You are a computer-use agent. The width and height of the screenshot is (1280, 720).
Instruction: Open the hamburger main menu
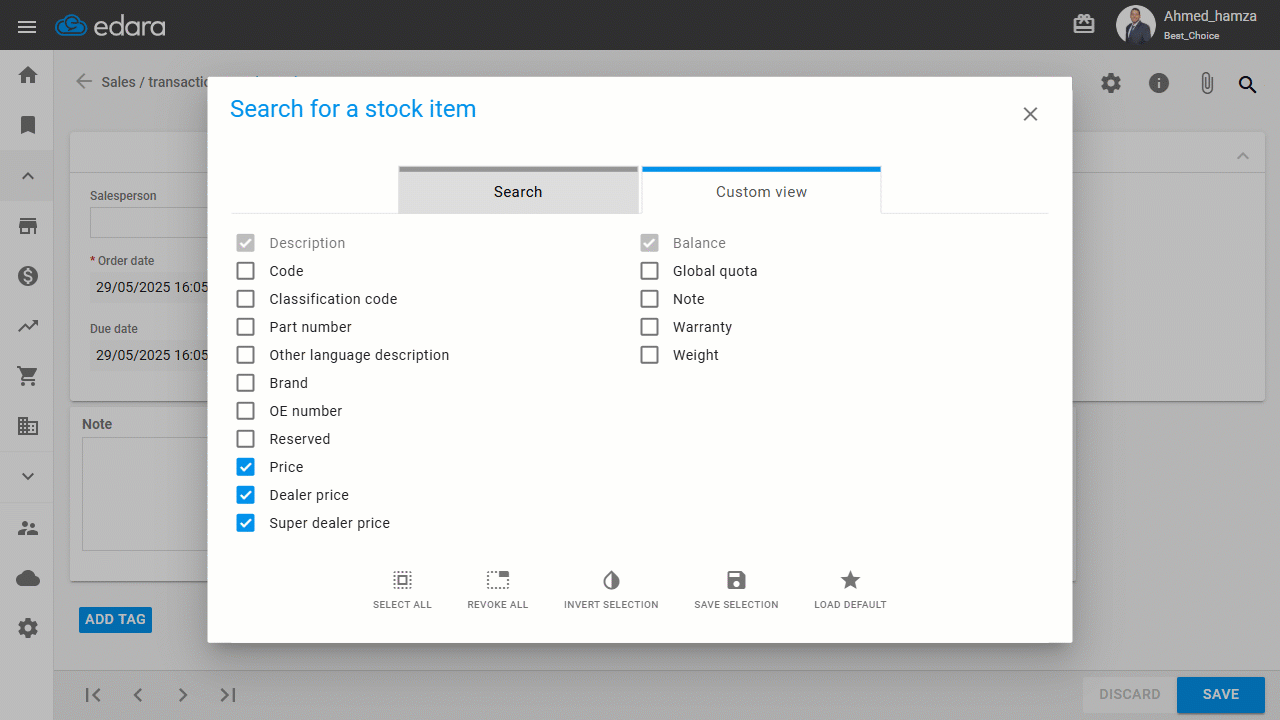point(27,26)
